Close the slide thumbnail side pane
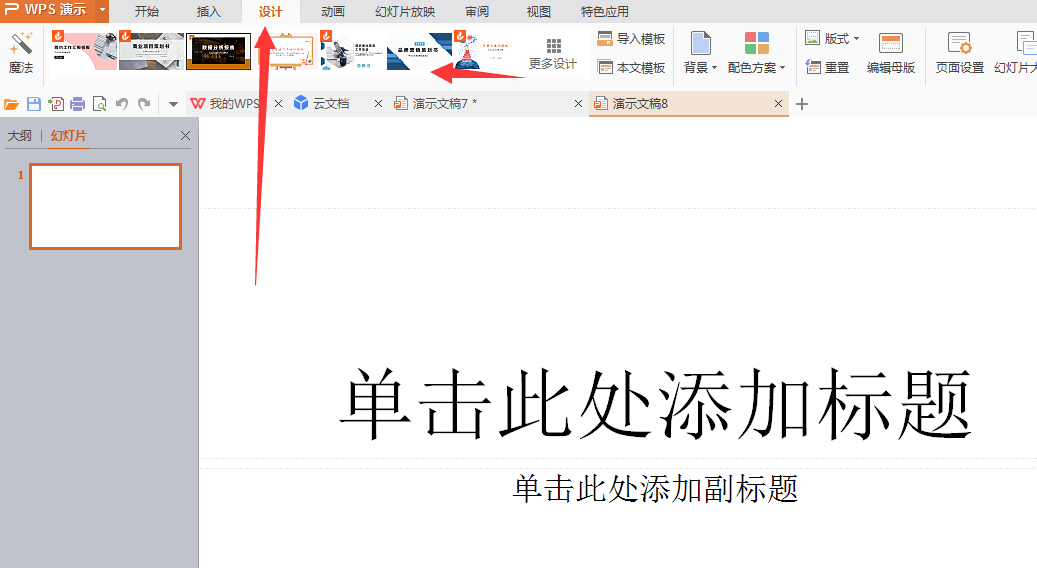1037x568 pixels. pyautogui.click(x=185, y=136)
